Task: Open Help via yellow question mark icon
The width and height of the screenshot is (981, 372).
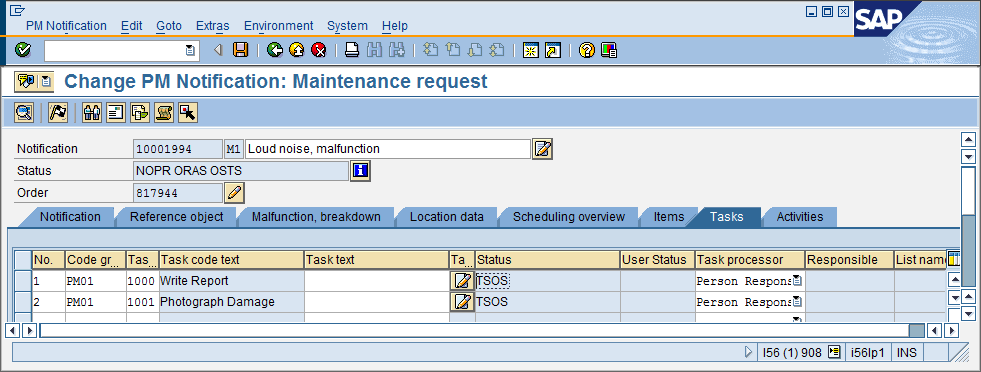Action: (587, 50)
